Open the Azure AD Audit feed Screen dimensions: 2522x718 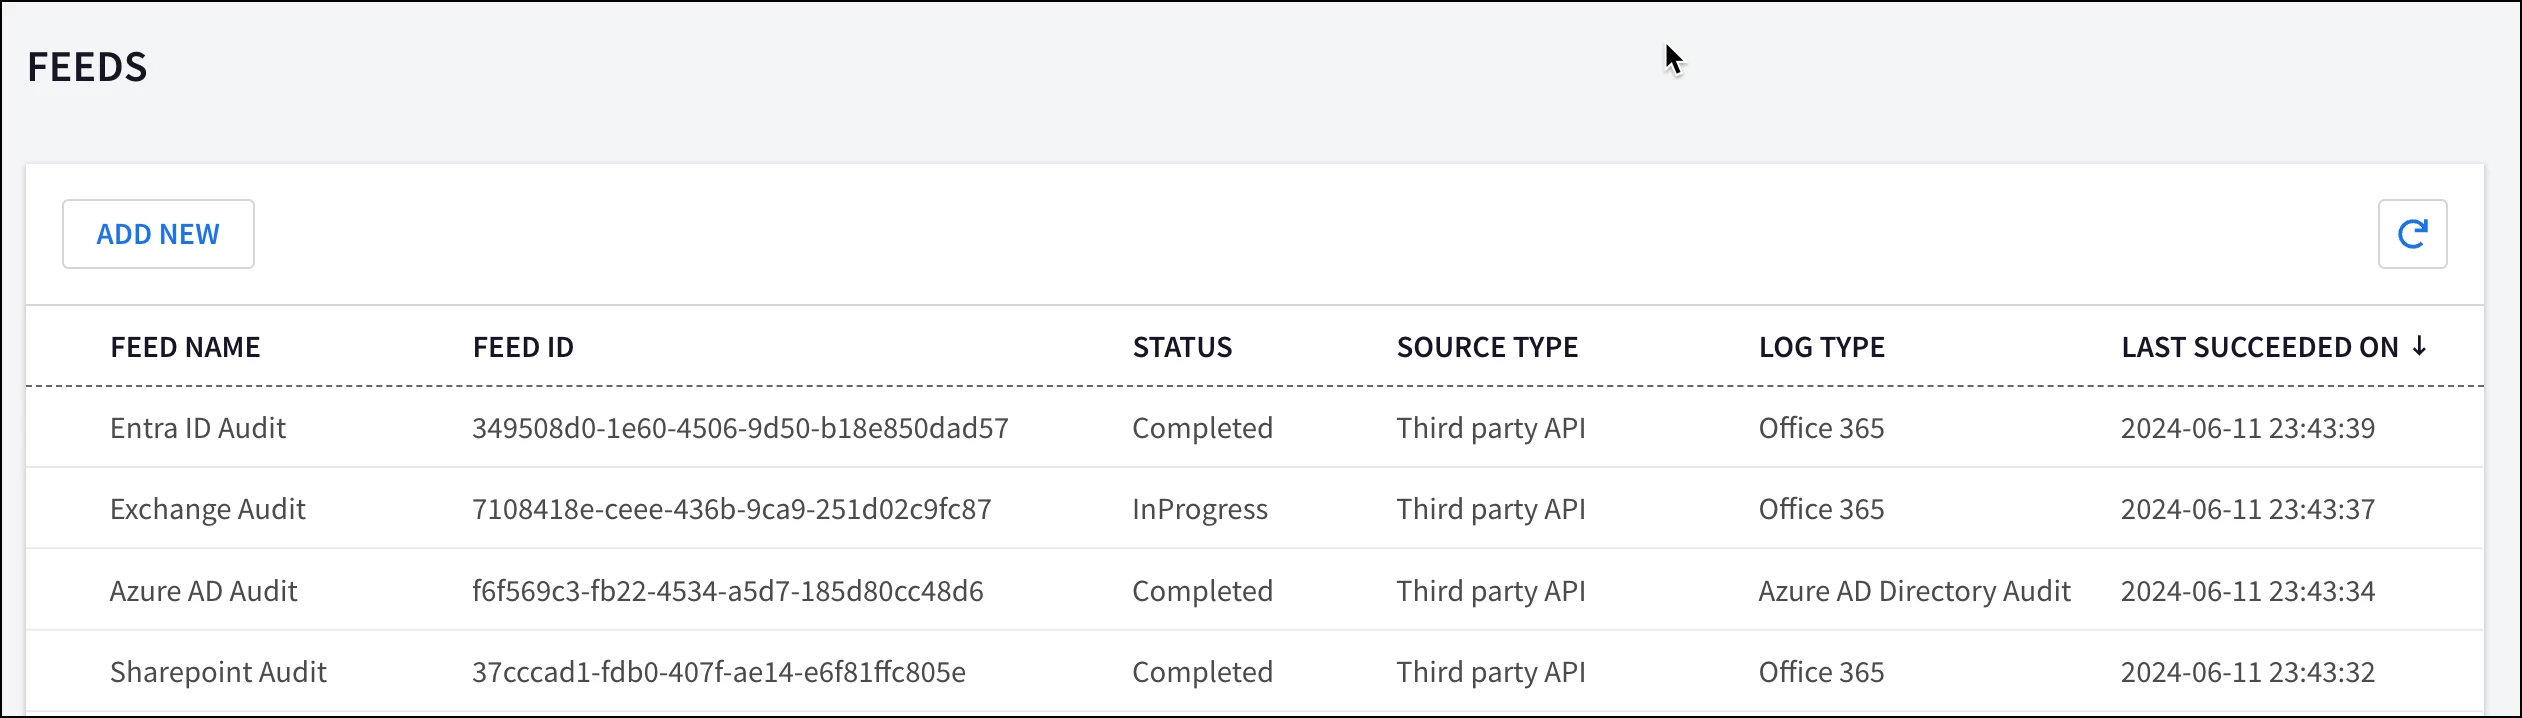coord(204,591)
